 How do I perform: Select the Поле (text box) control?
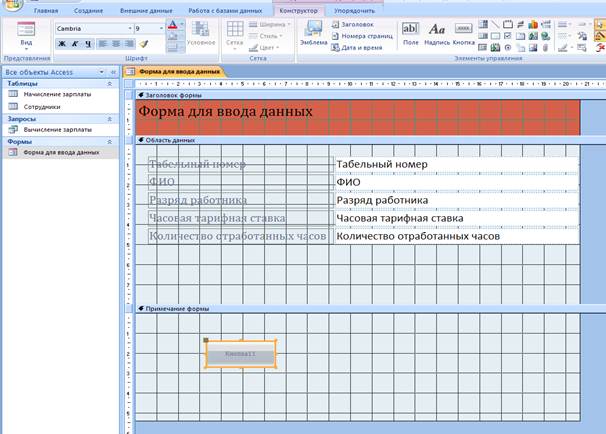coord(411,34)
